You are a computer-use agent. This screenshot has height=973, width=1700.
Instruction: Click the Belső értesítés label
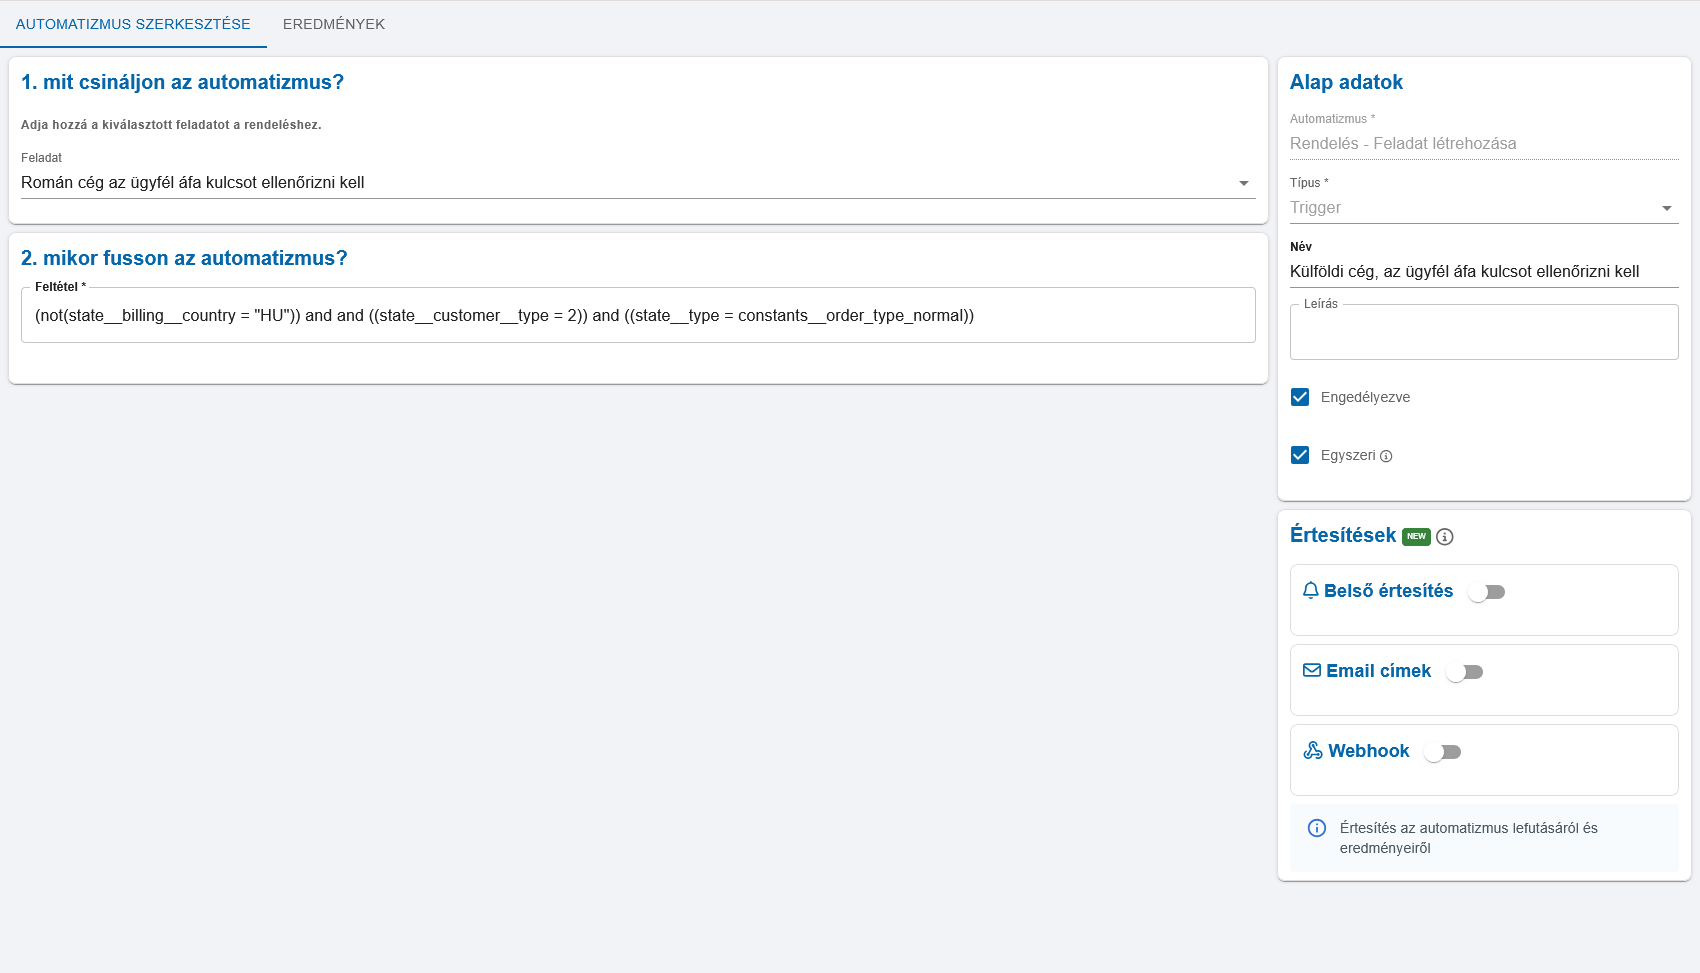(x=1388, y=591)
